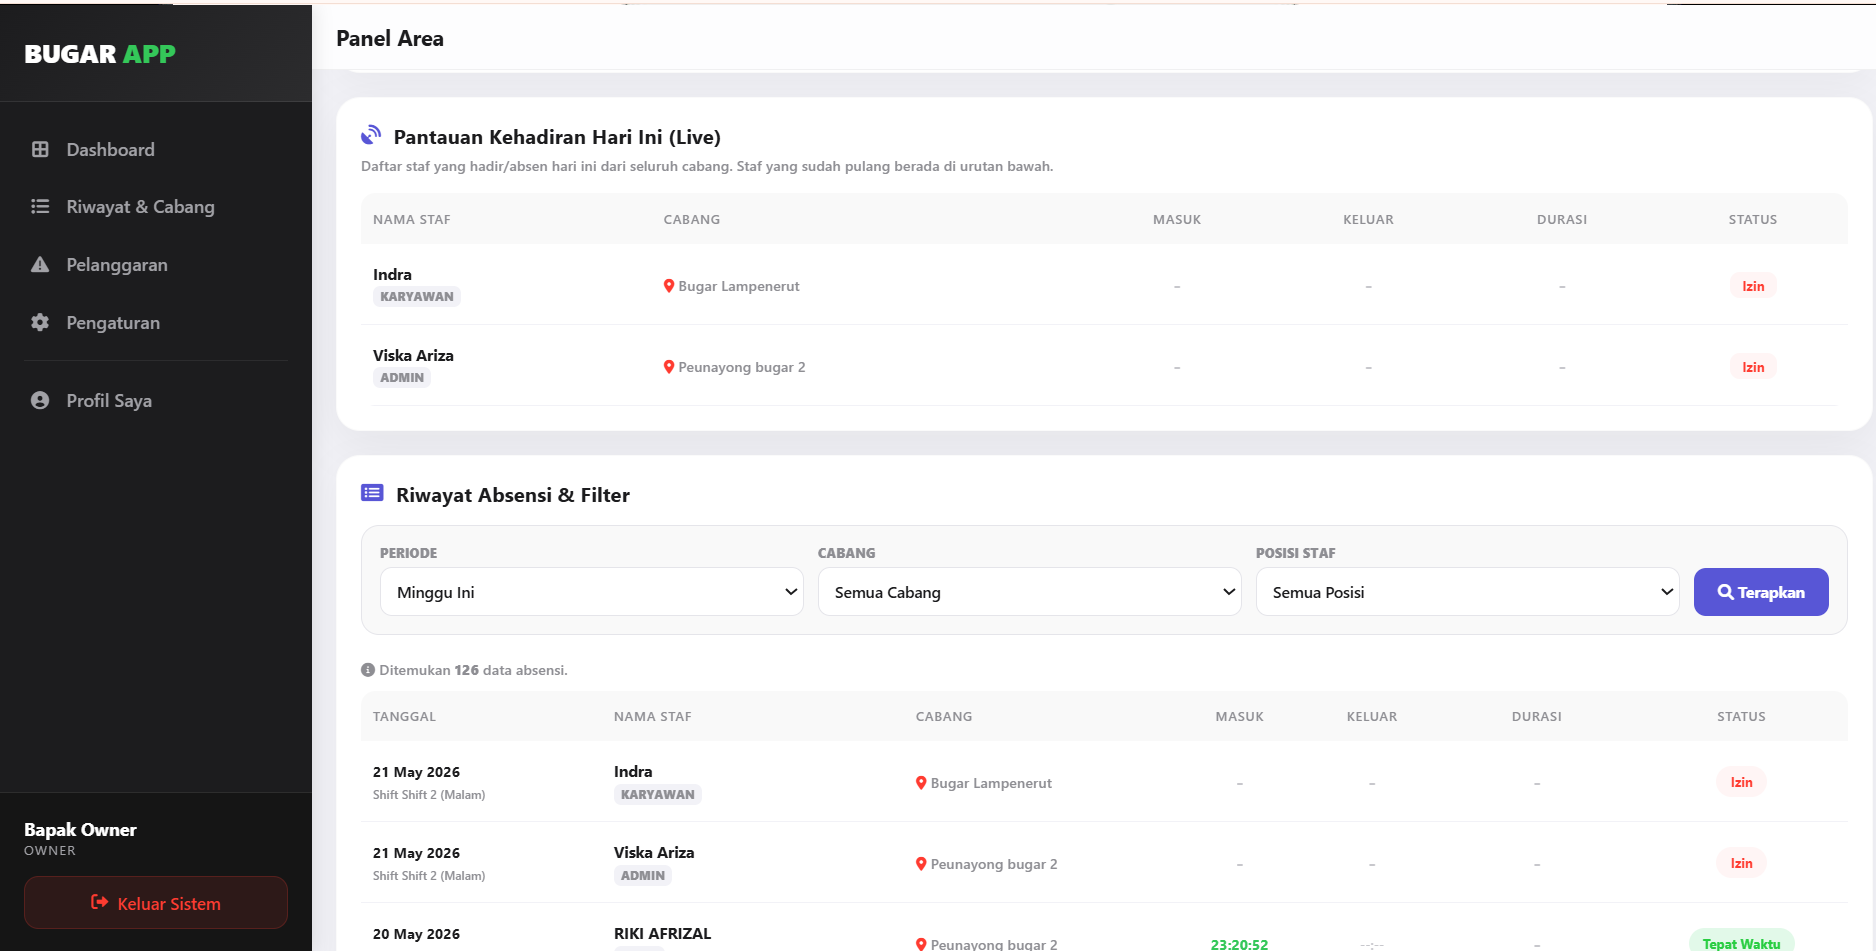1876x951 pixels.
Task: Click the Dashboard grid icon in sidebar
Action: point(40,150)
